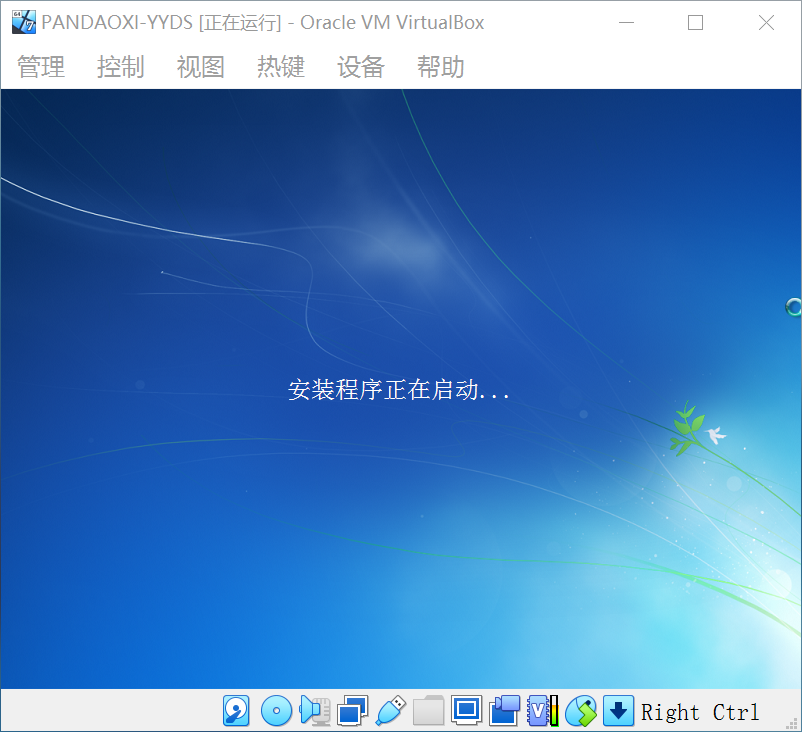The image size is (802, 732).
Task: Open the 视图 menu
Action: point(200,67)
